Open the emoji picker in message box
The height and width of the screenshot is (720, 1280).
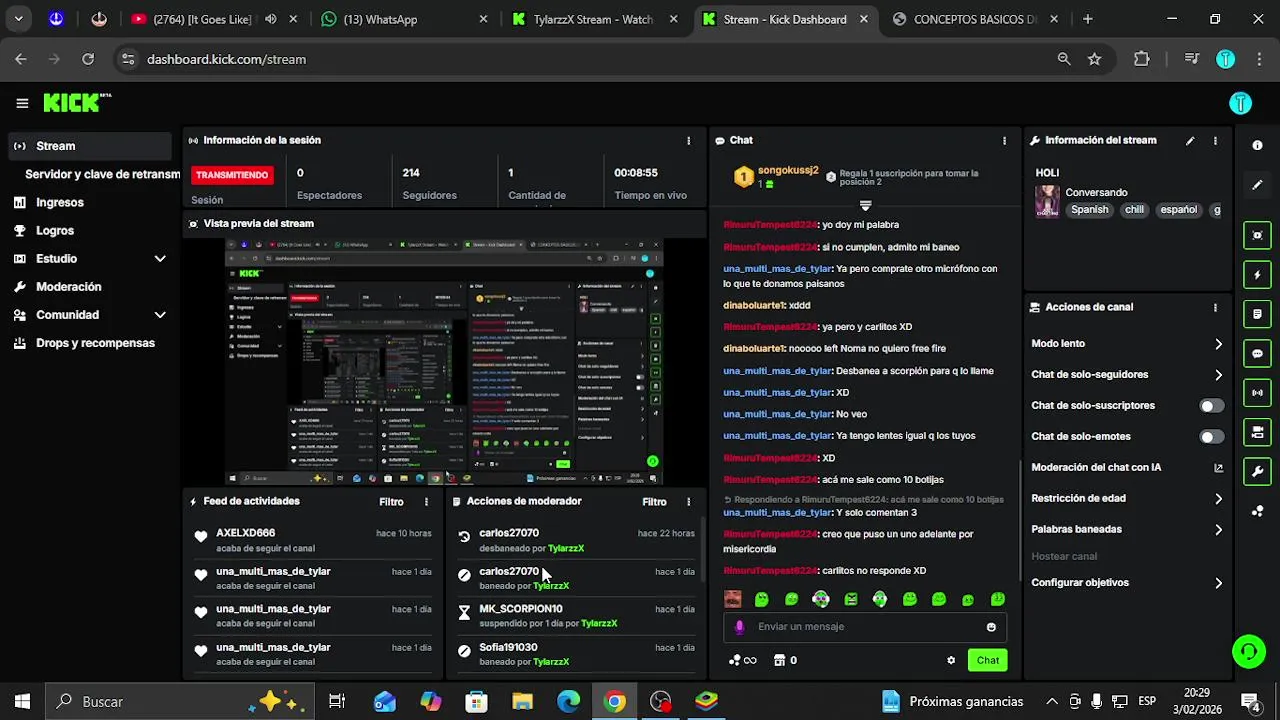991,627
